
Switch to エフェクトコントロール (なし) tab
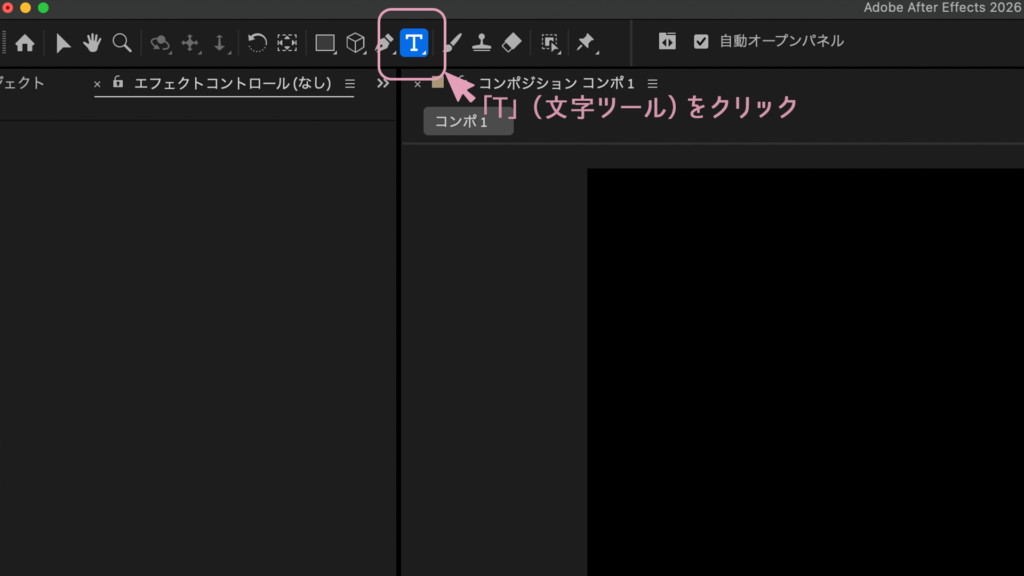[x=232, y=84]
